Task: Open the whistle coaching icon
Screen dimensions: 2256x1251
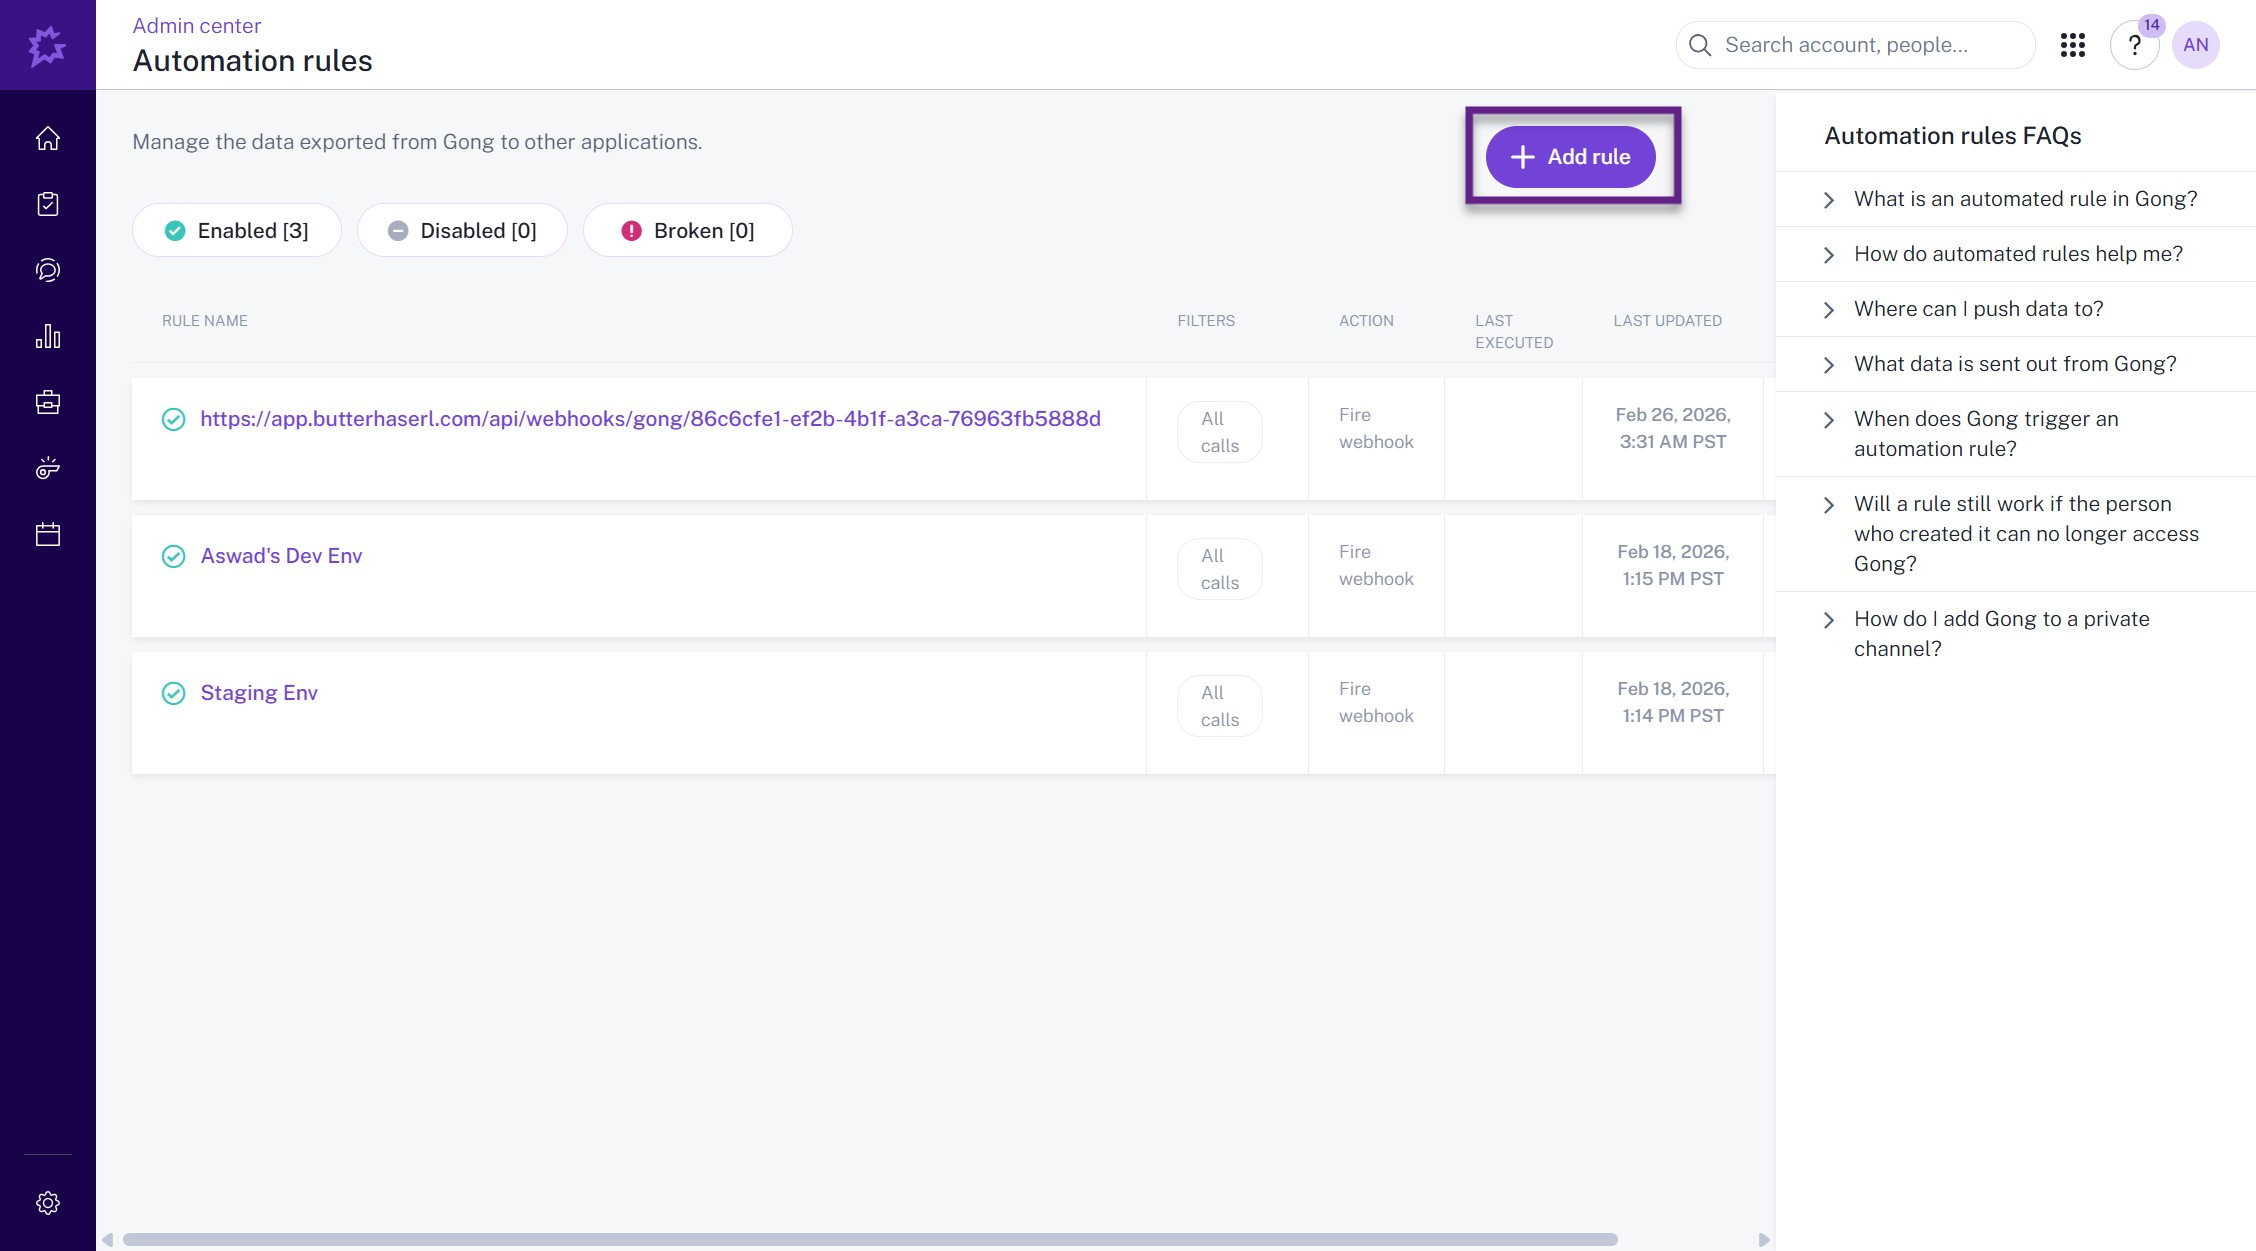Action: click(x=48, y=468)
